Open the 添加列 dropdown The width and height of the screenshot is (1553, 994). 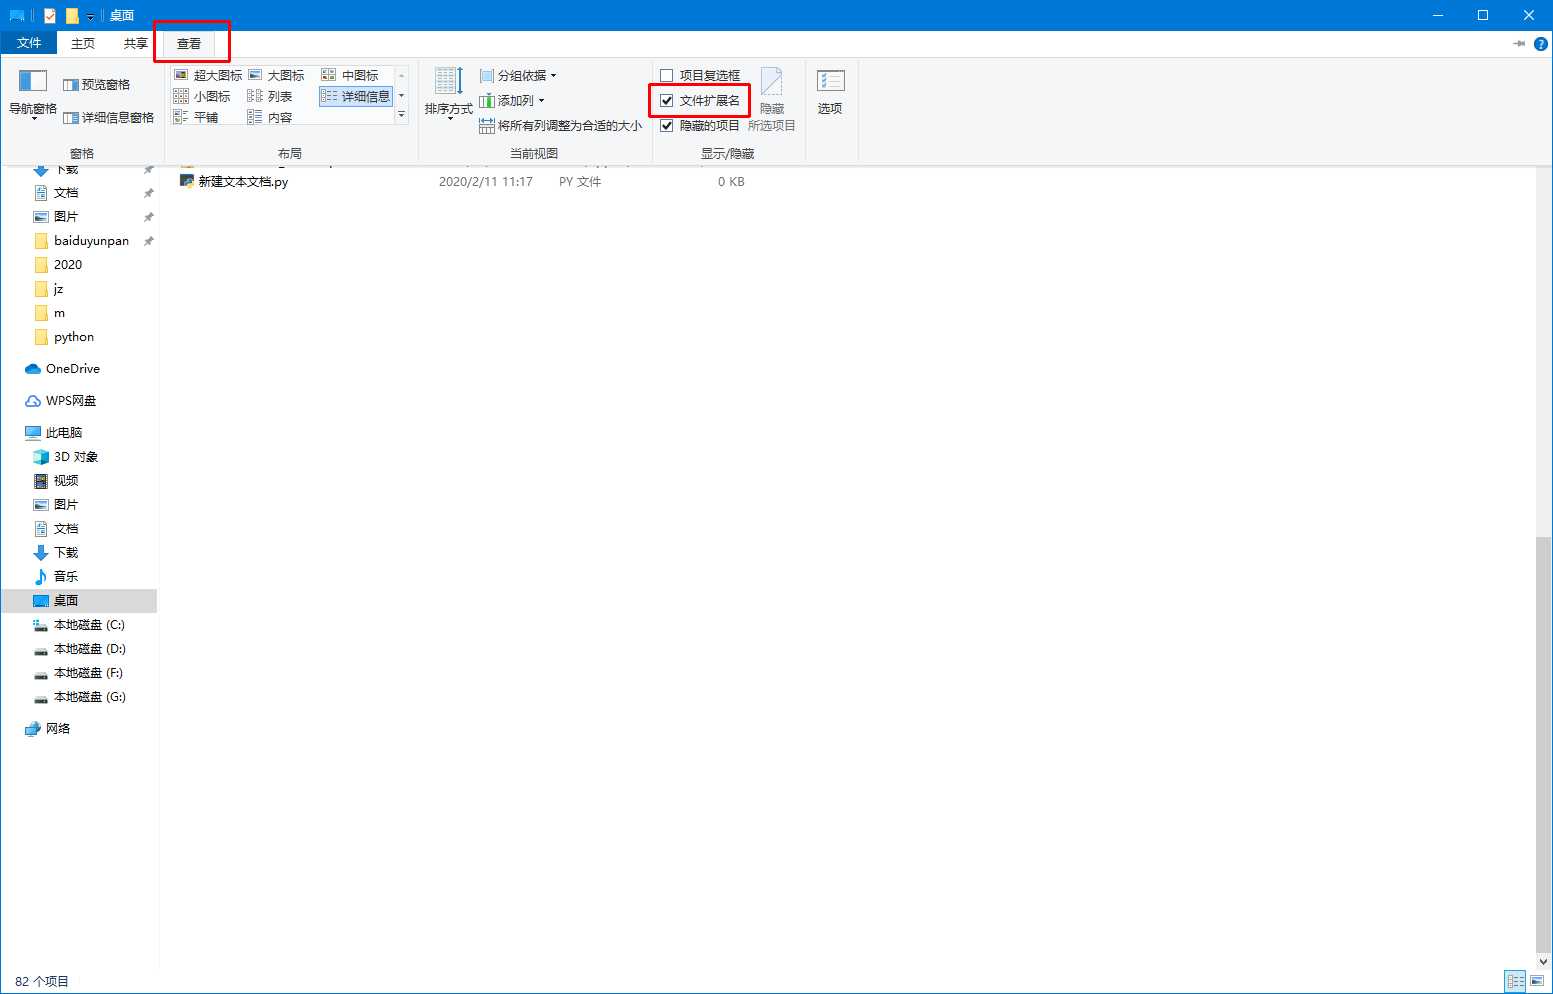click(x=512, y=100)
